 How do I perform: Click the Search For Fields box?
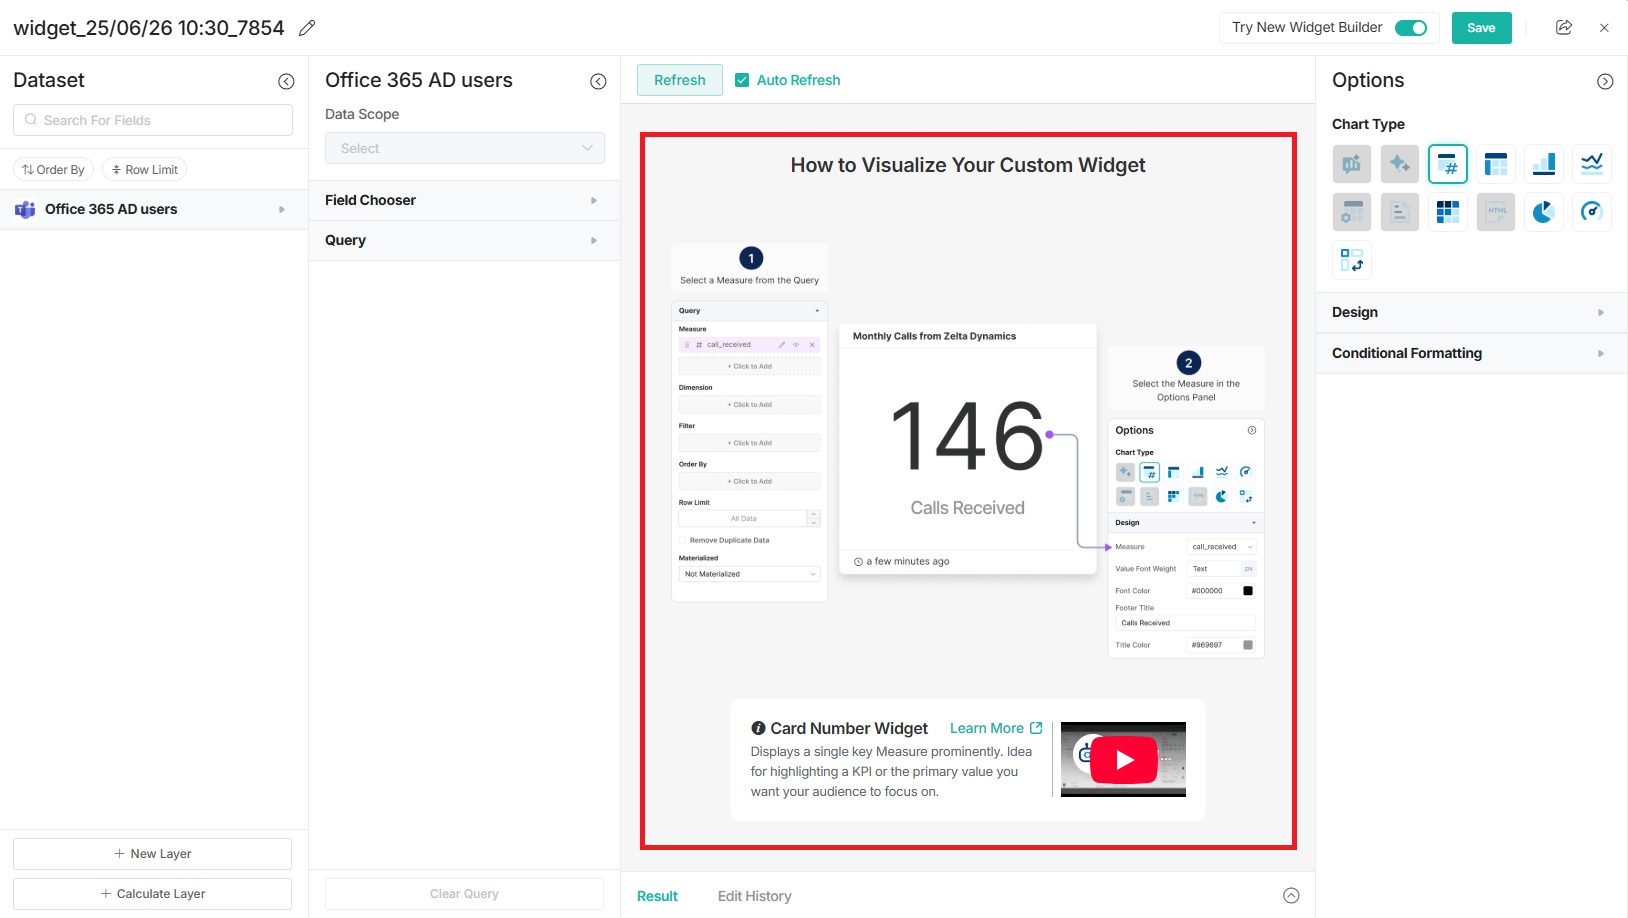click(153, 120)
